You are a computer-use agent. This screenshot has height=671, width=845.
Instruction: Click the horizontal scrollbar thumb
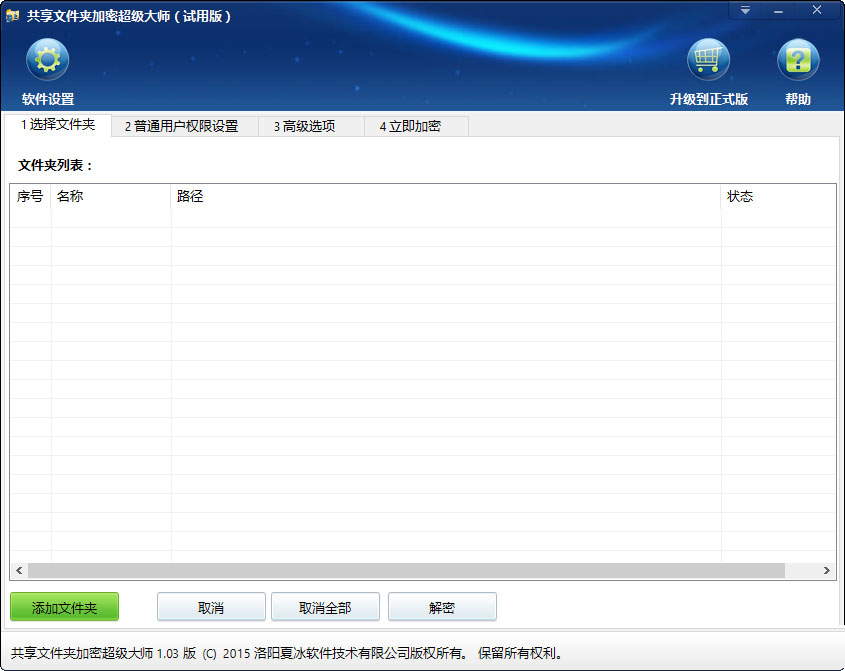tap(406, 570)
